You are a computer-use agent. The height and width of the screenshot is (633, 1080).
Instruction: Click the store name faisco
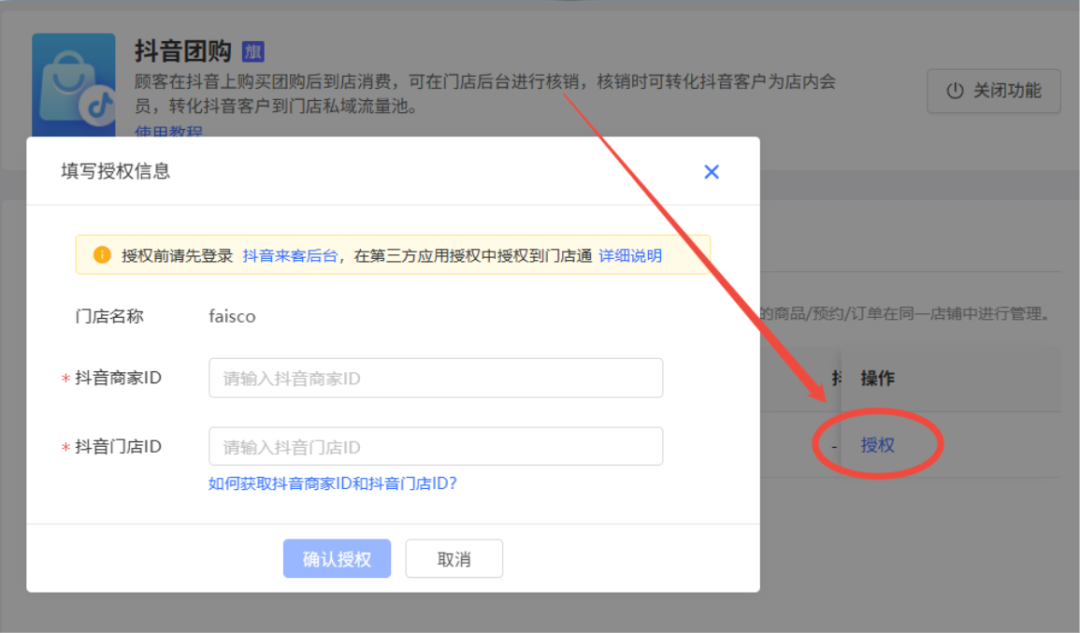[x=232, y=316]
